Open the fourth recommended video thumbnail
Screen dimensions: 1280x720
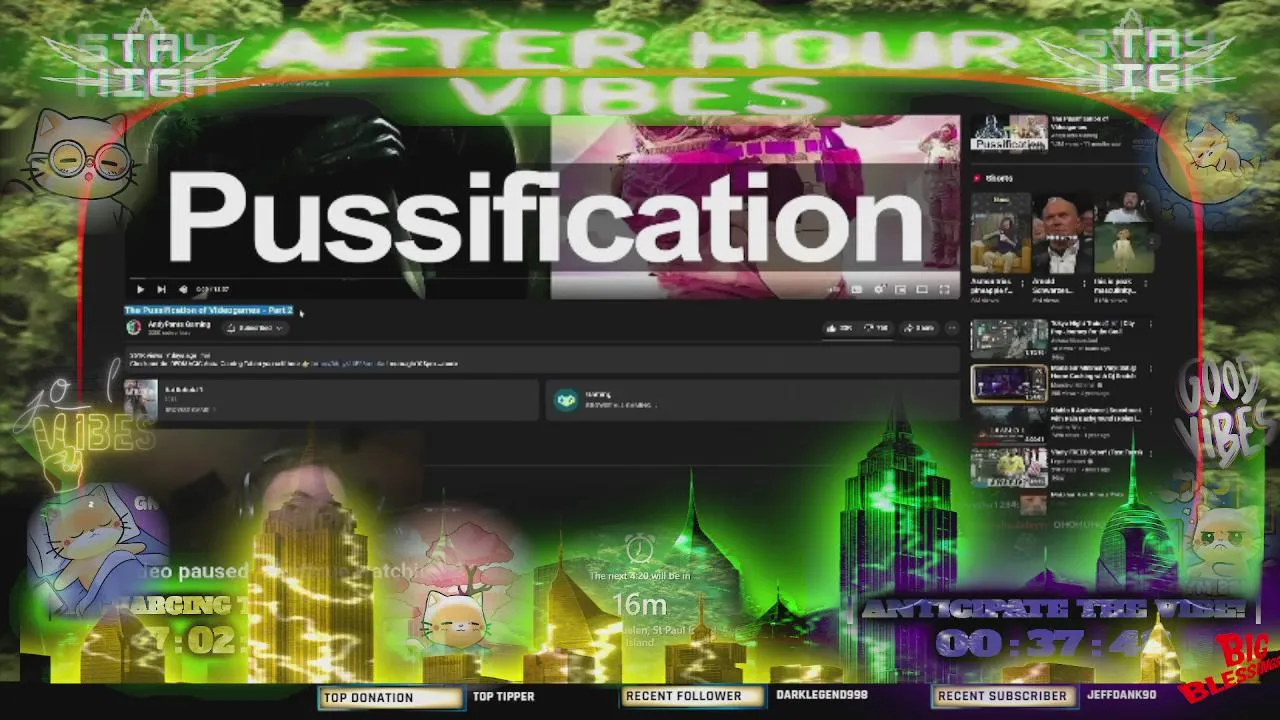coord(1009,467)
